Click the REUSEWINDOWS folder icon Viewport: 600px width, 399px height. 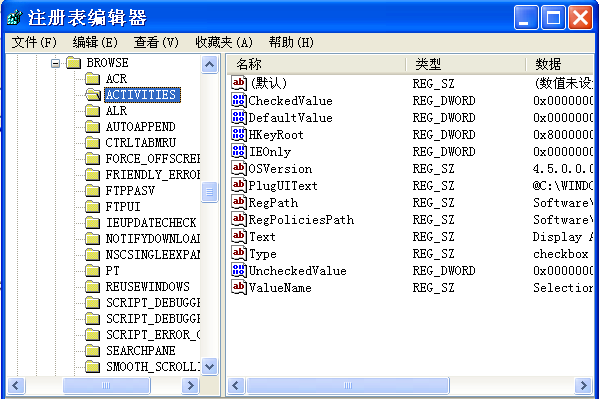point(92,287)
